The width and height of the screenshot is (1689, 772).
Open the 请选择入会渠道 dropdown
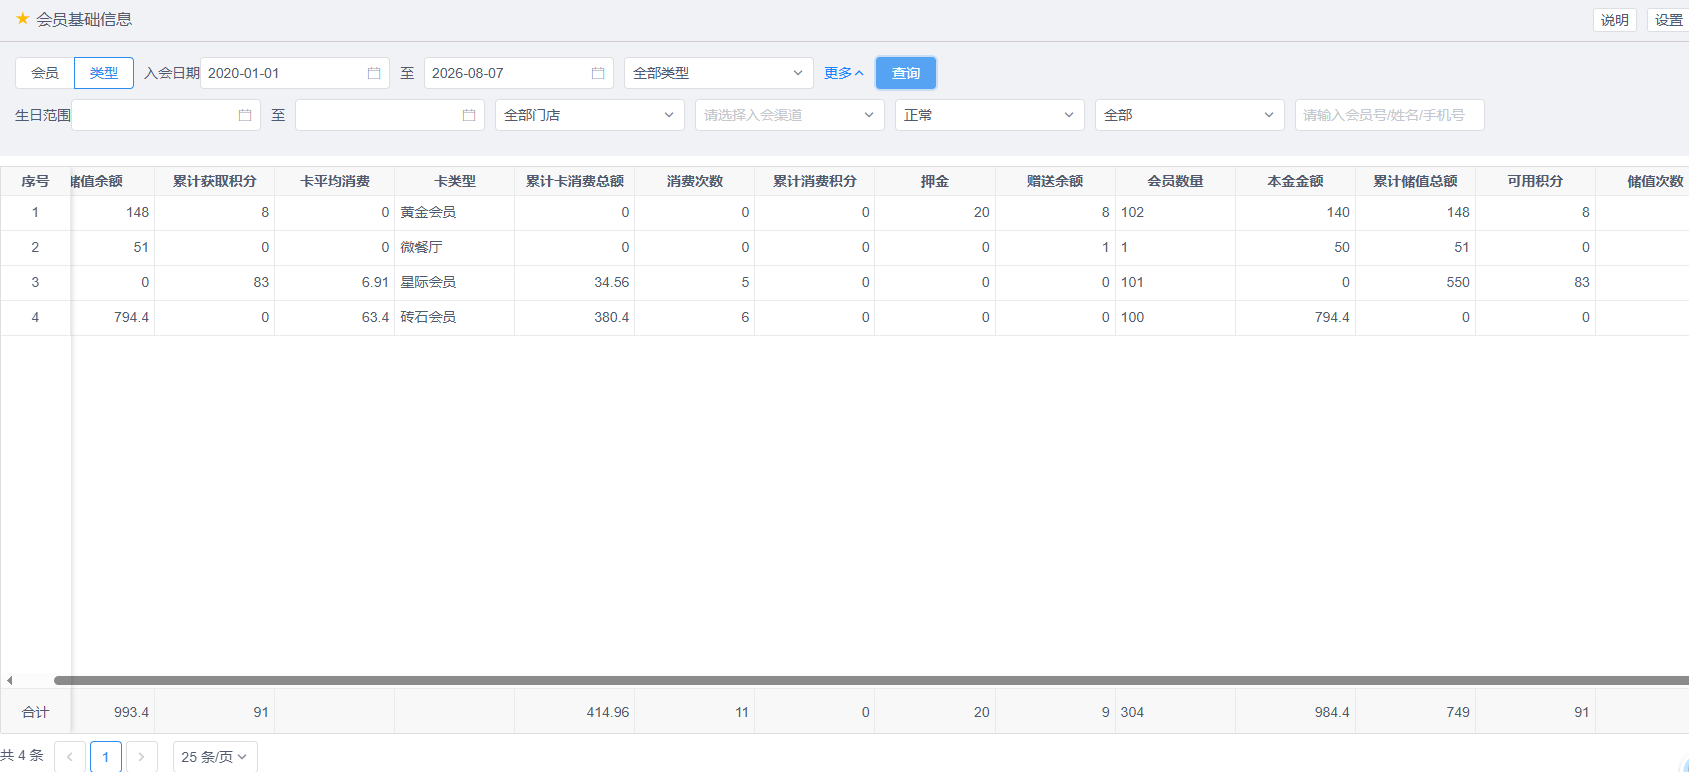pyautogui.click(x=790, y=115)
